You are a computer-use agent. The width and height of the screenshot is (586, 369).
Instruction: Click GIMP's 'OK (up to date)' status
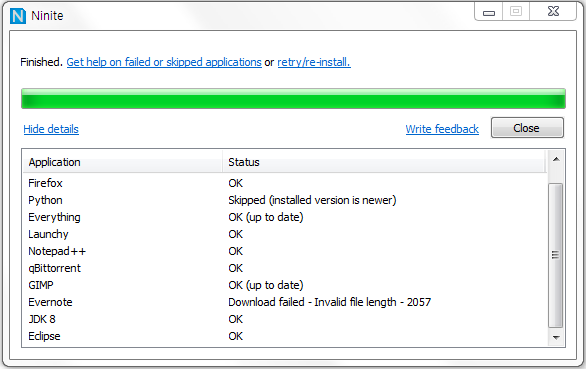coord(266,285)
